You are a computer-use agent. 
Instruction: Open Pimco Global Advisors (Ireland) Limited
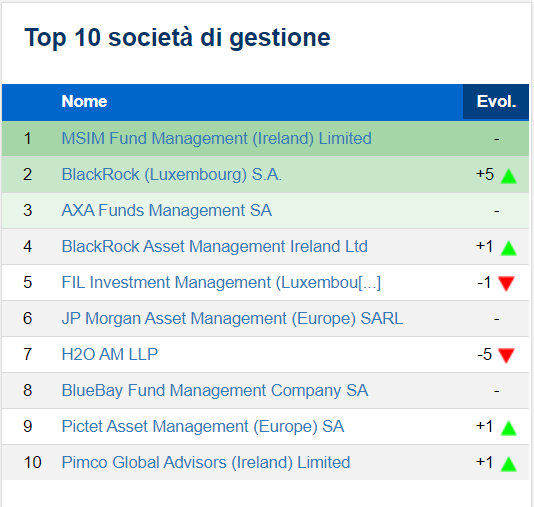tap(206, 463)
